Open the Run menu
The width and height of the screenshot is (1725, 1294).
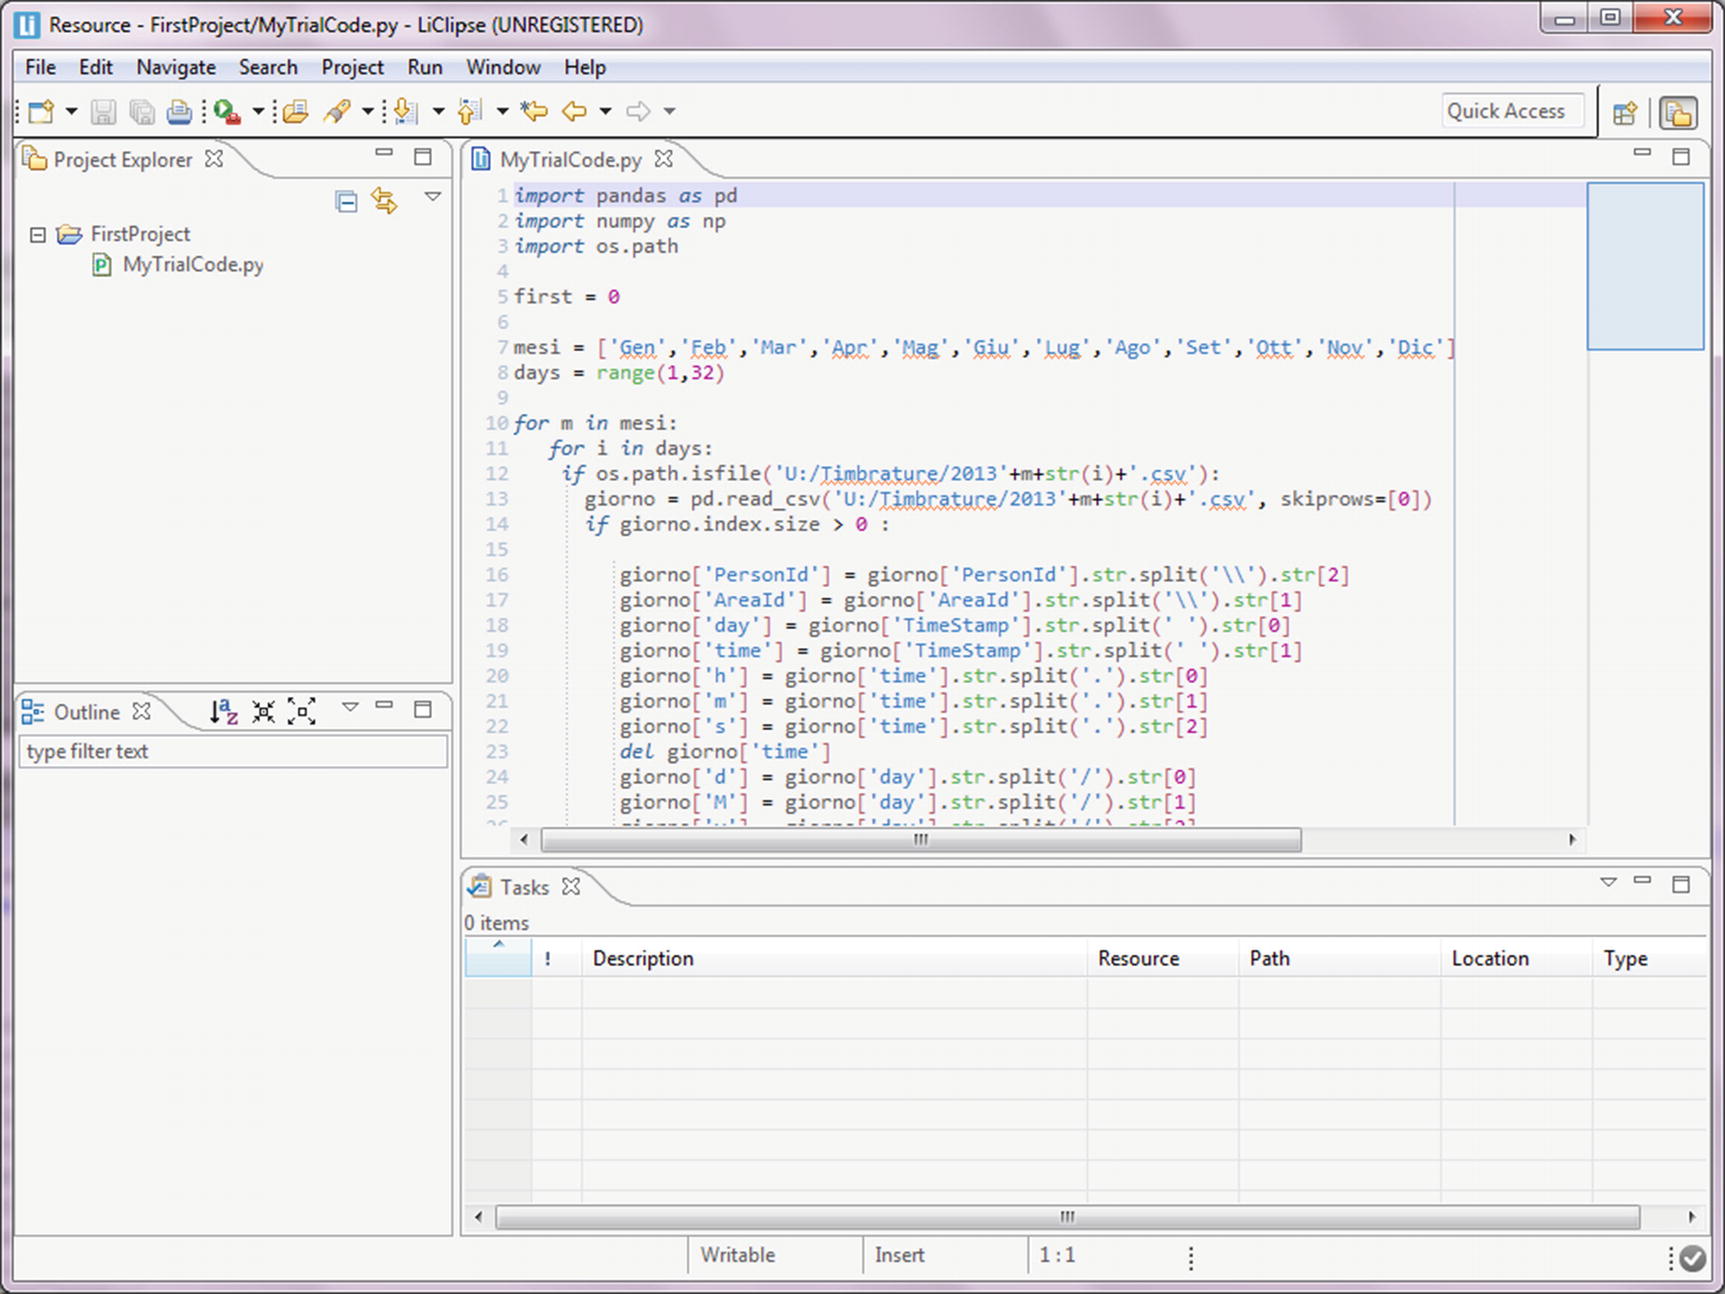(425, 67)
